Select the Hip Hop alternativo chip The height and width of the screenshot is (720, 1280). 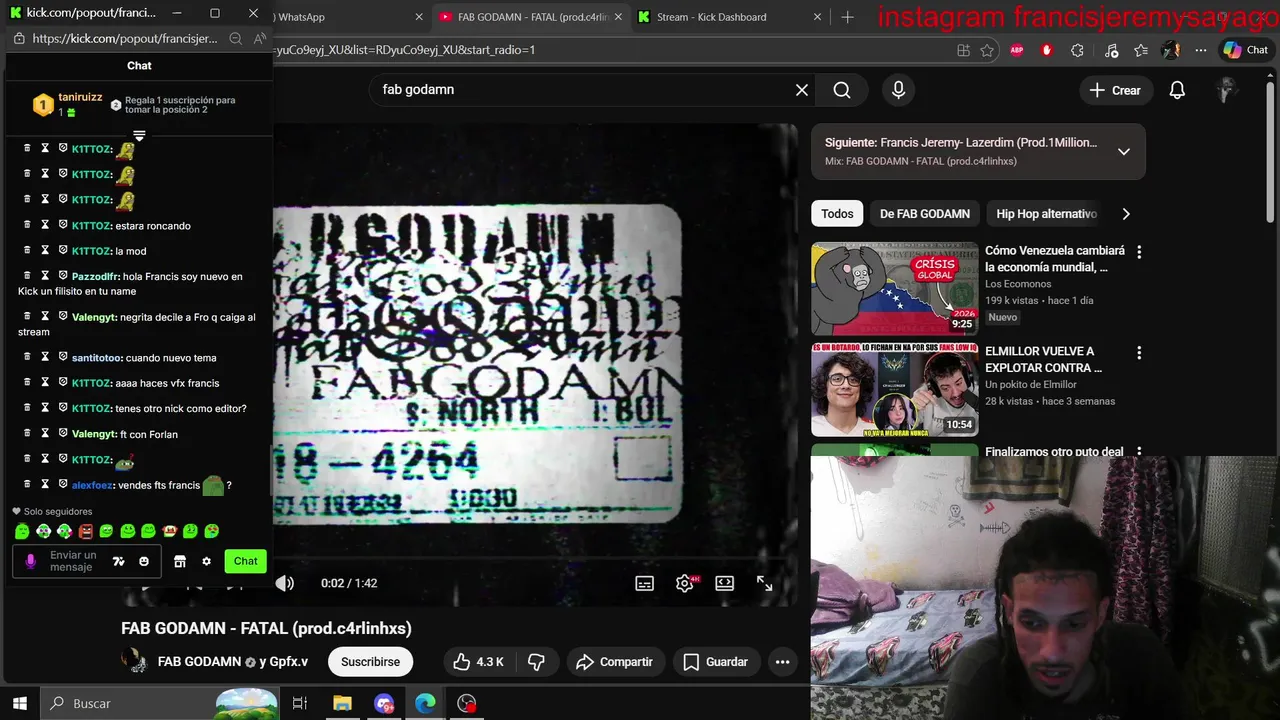(x=1046, y=214)
